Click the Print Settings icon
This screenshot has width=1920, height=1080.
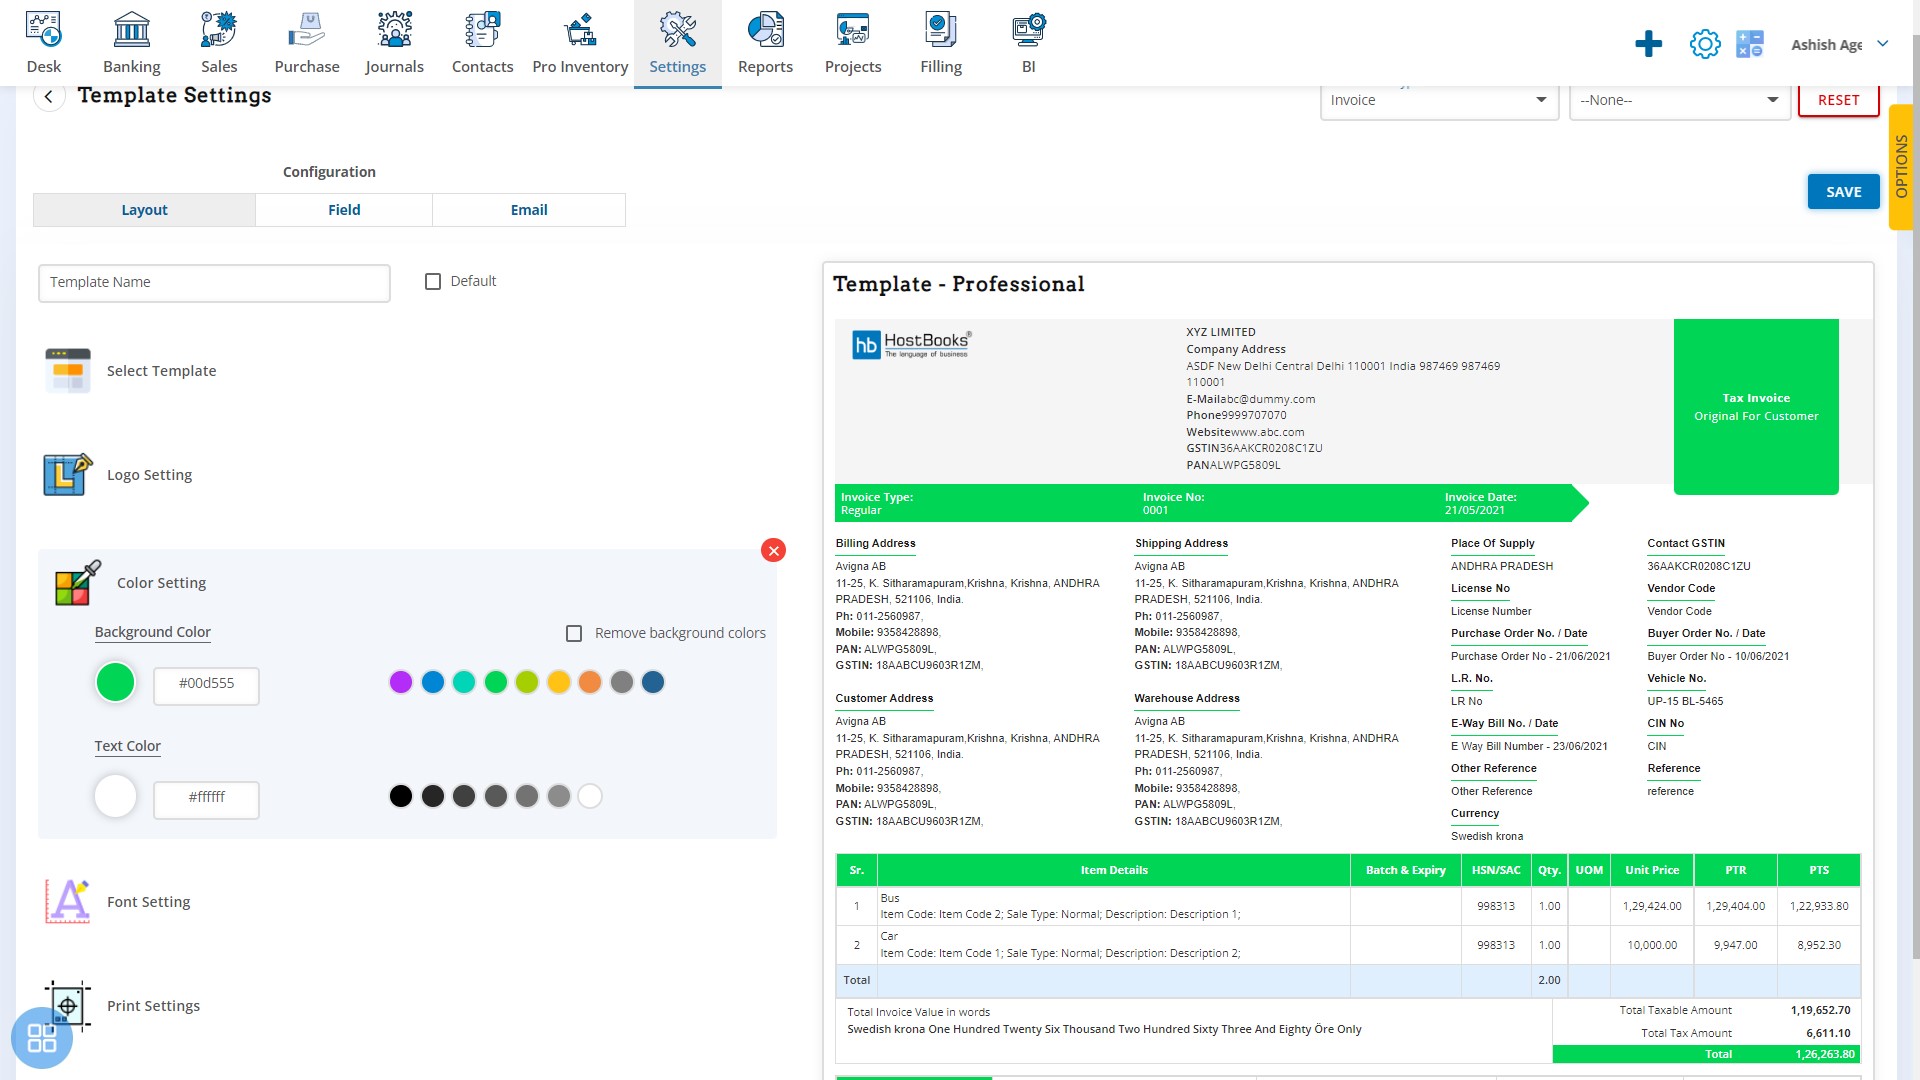66,1005
